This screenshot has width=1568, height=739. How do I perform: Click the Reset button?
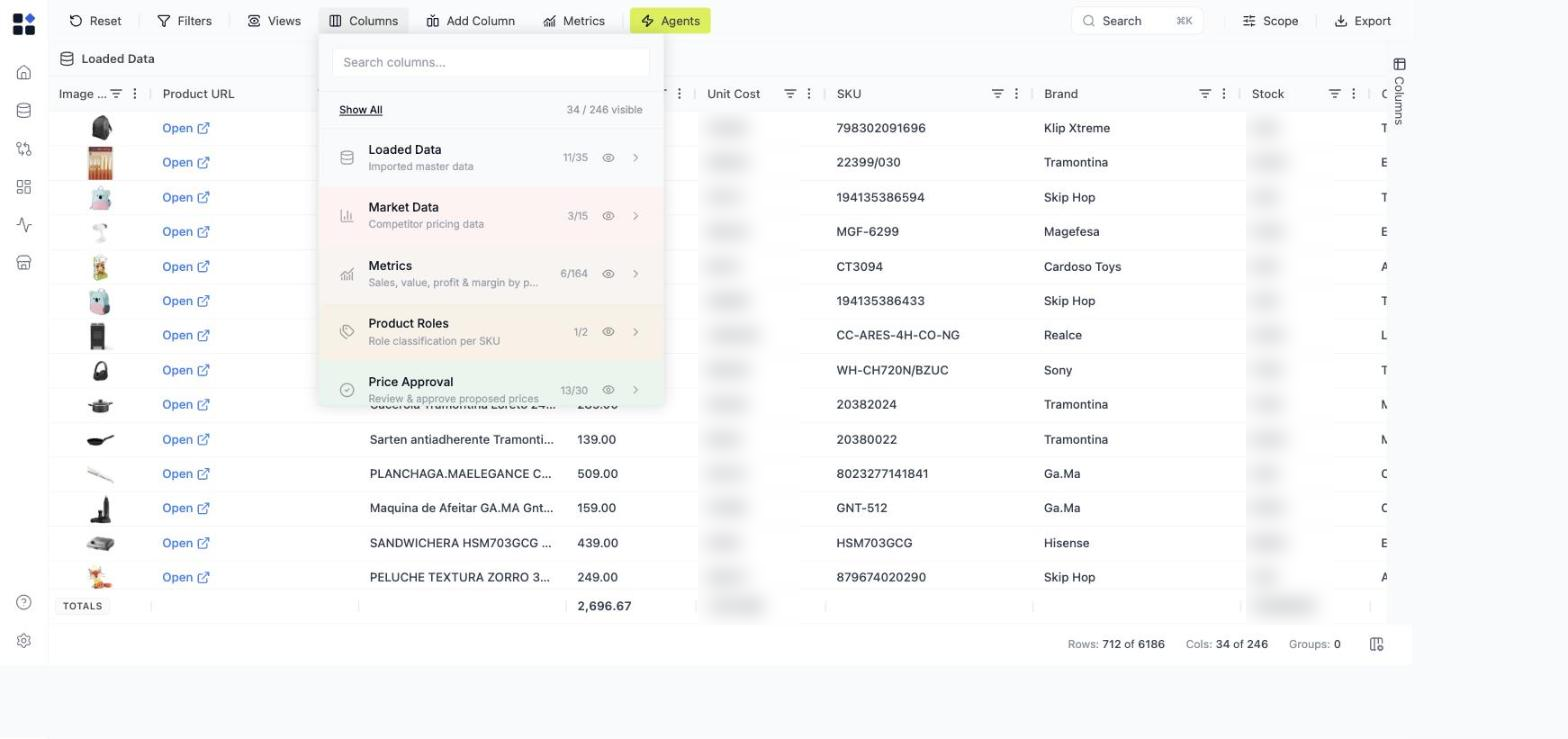click(95, 21)
